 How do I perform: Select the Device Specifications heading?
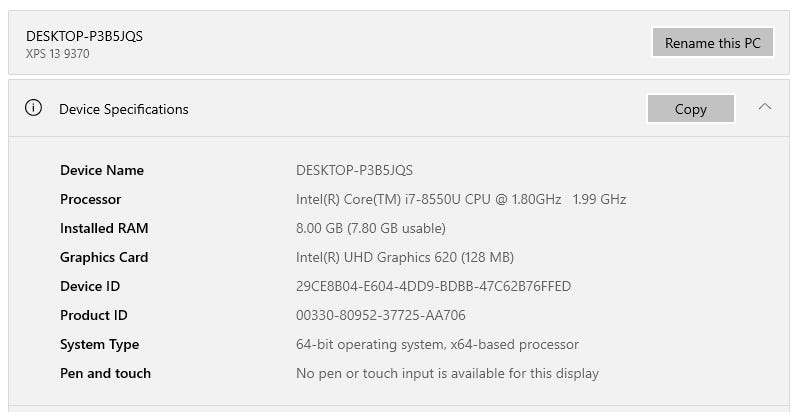coord(124,109)
